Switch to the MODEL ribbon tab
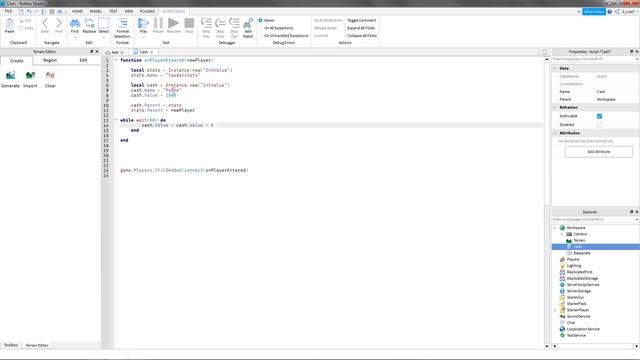Image resolution: width=640 pixels, height=360 pixels. [x=96, y=11]
